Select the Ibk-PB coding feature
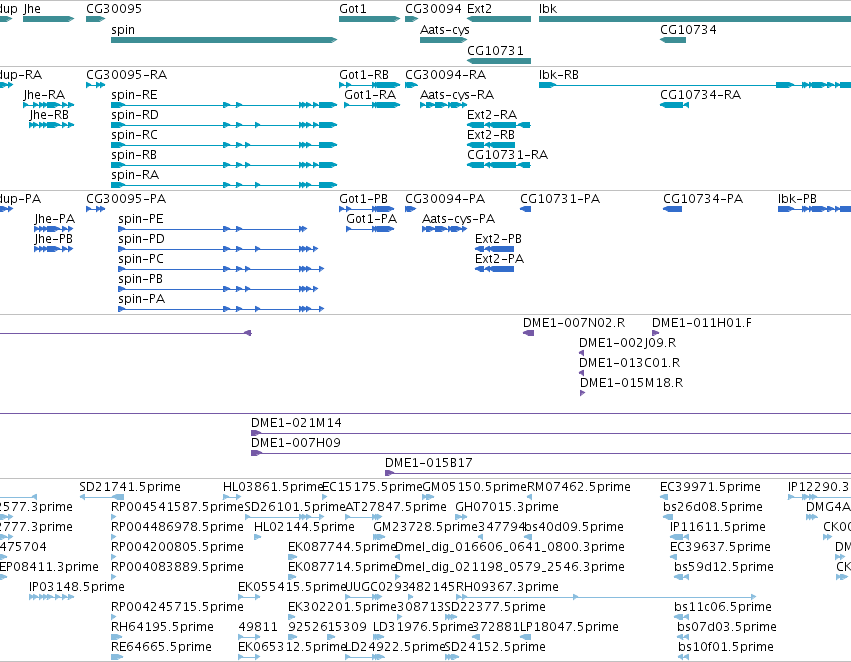The width and height of the screenshot is (851, 662). [814, 209]
